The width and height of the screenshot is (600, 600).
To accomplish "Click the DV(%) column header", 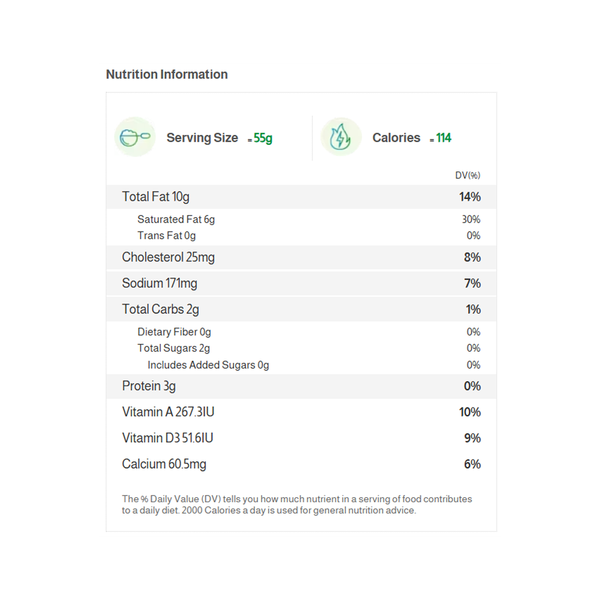I will click(467, 176).
